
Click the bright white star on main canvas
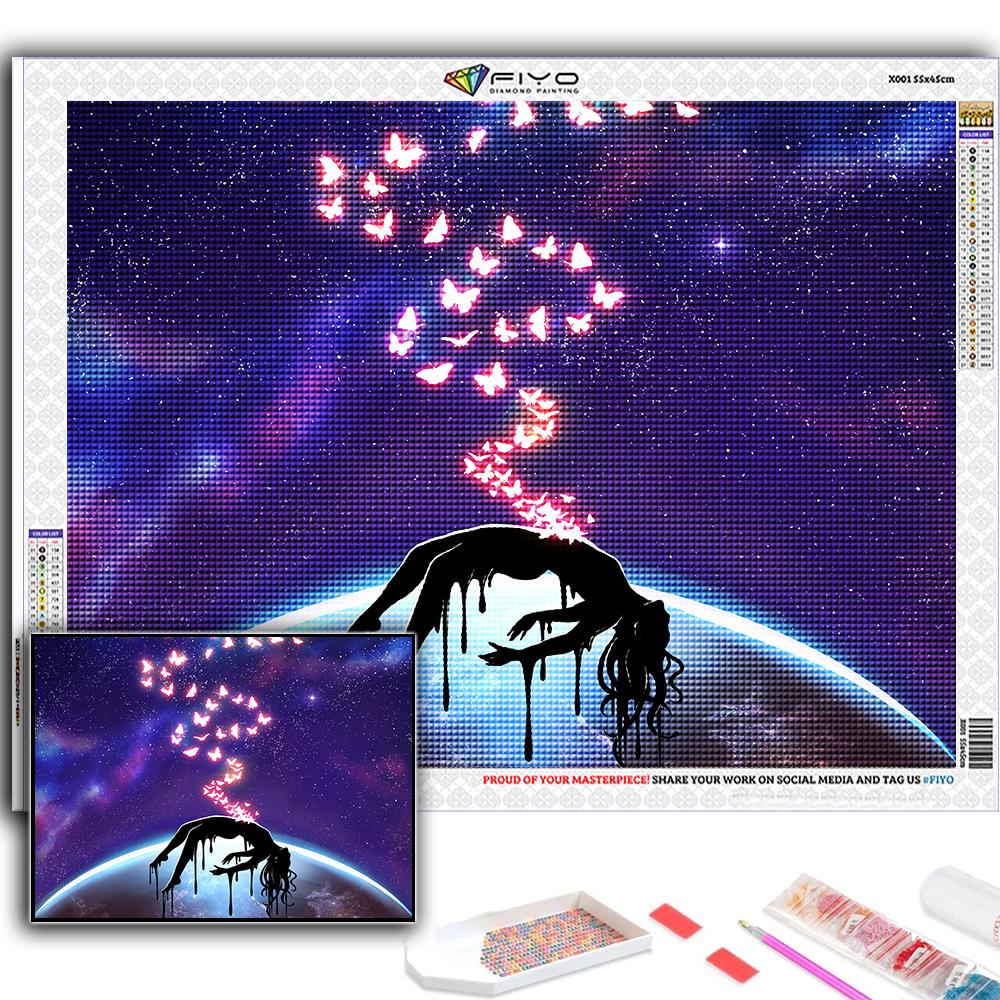pyautogui.click(x=721, y=244)
